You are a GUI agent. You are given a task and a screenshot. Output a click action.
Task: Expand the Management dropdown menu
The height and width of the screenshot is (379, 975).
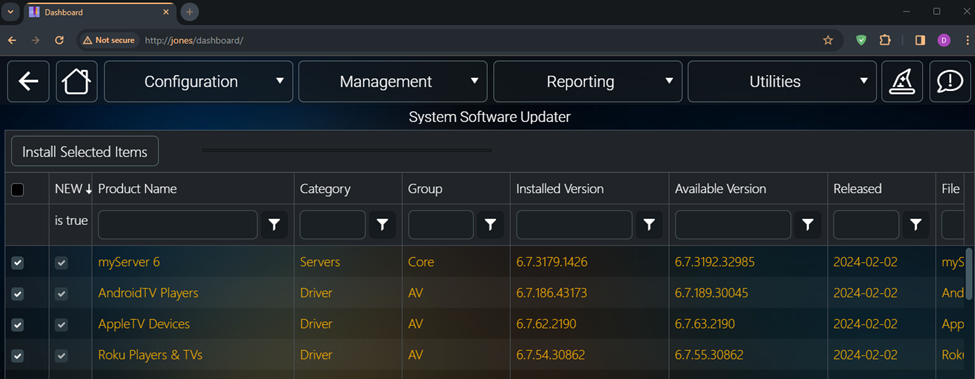[x=393, y=81]
